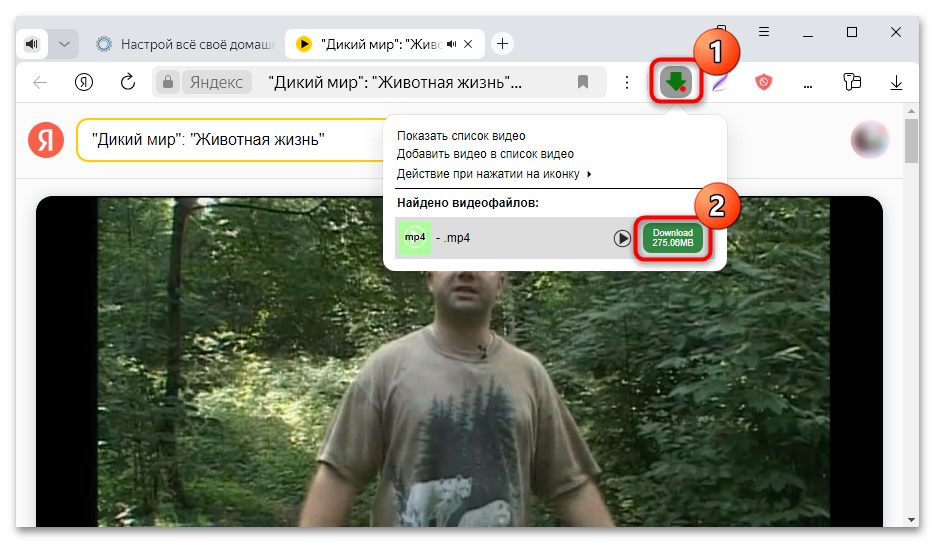Open the browser hamburger menu
Screen dimensions: 935x543
click(x=764, y=32)
